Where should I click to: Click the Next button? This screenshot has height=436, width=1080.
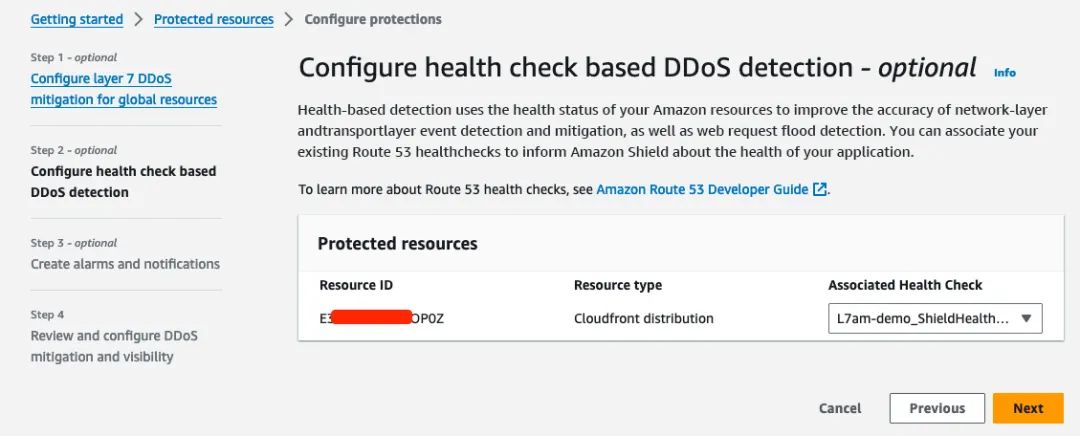pyautogui.click(x=1028, y=408)
